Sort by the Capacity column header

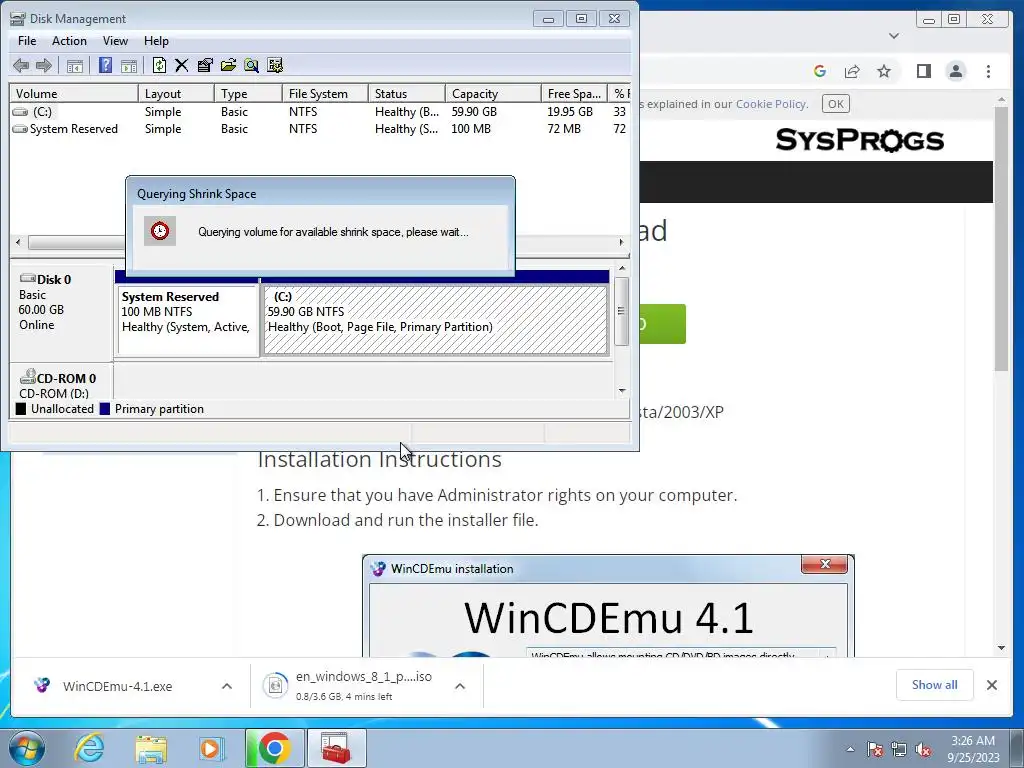[x=493, y=93]
